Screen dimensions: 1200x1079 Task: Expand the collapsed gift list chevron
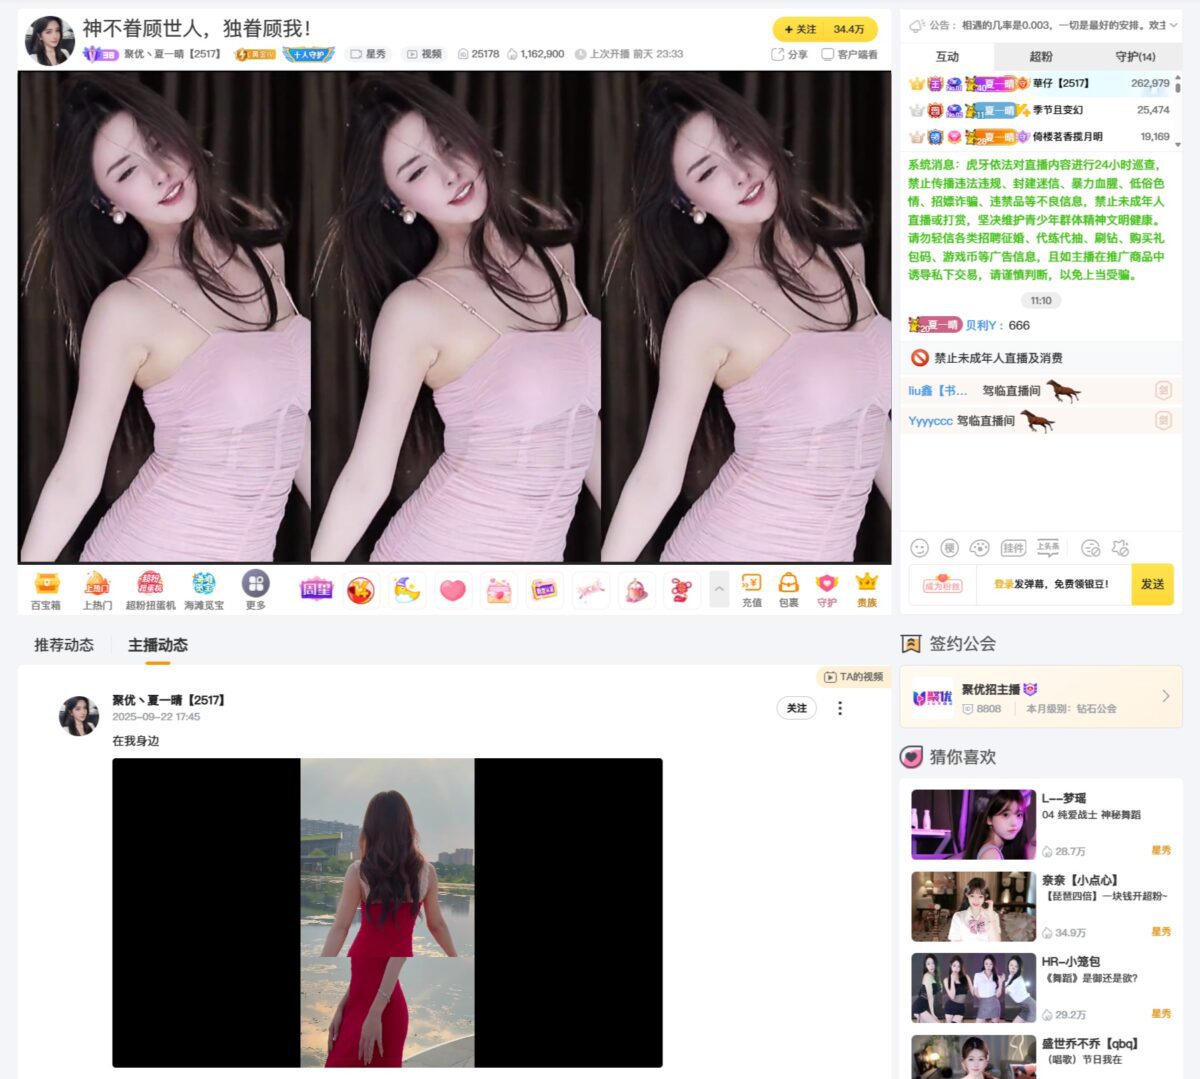(719, 590)
